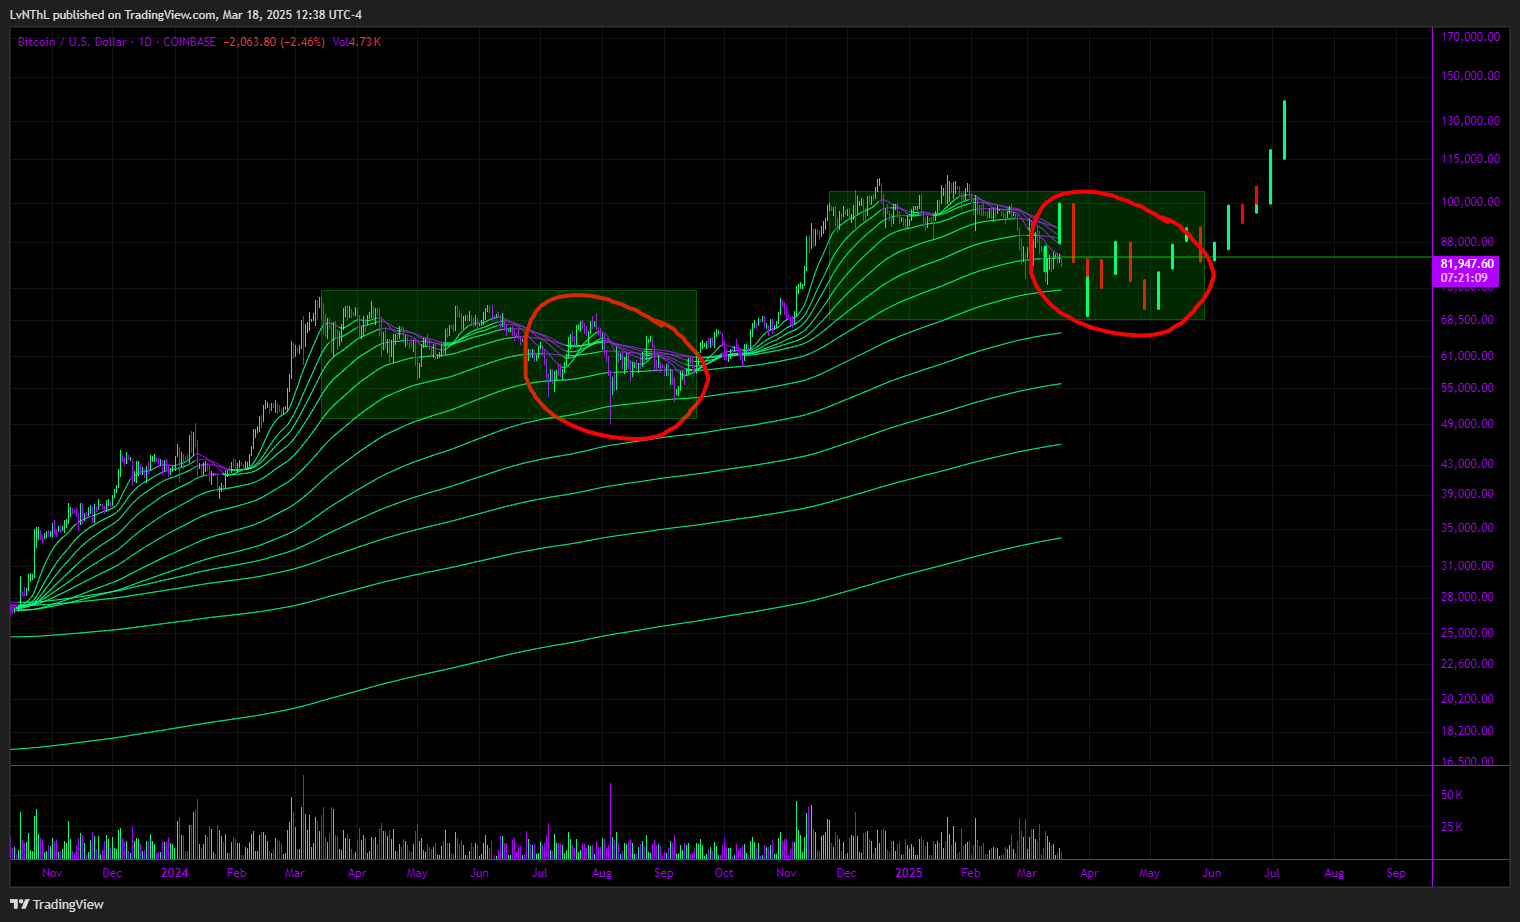Click the tallest purple volume spike bar
The height and width of the screenshot is (922, 1520).
(x=610, y=821)
